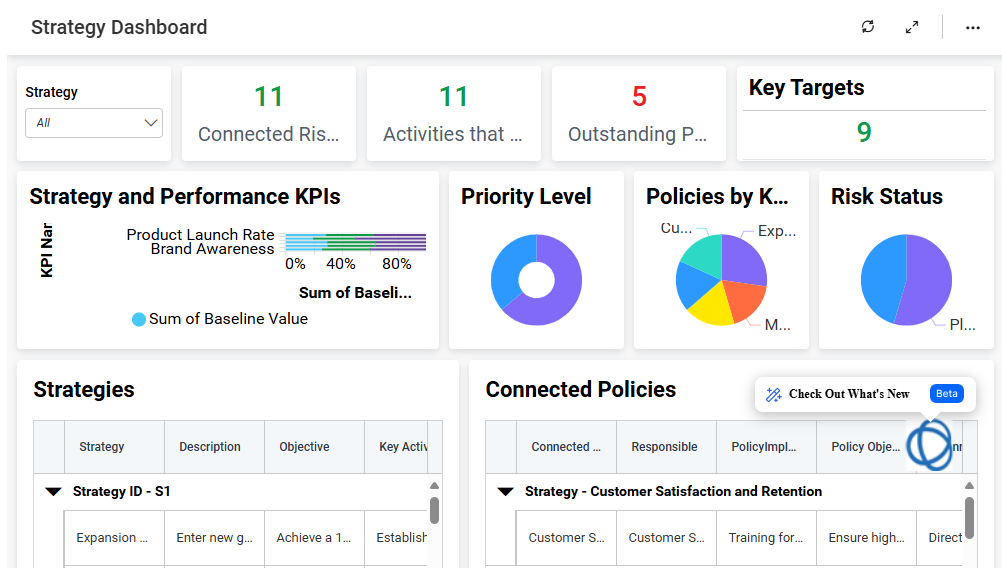Image resolution: width=1002 pixels, height=575 pixels.
Task: Collapse the Strategy ID - S1 group
Action: point(53,492)
